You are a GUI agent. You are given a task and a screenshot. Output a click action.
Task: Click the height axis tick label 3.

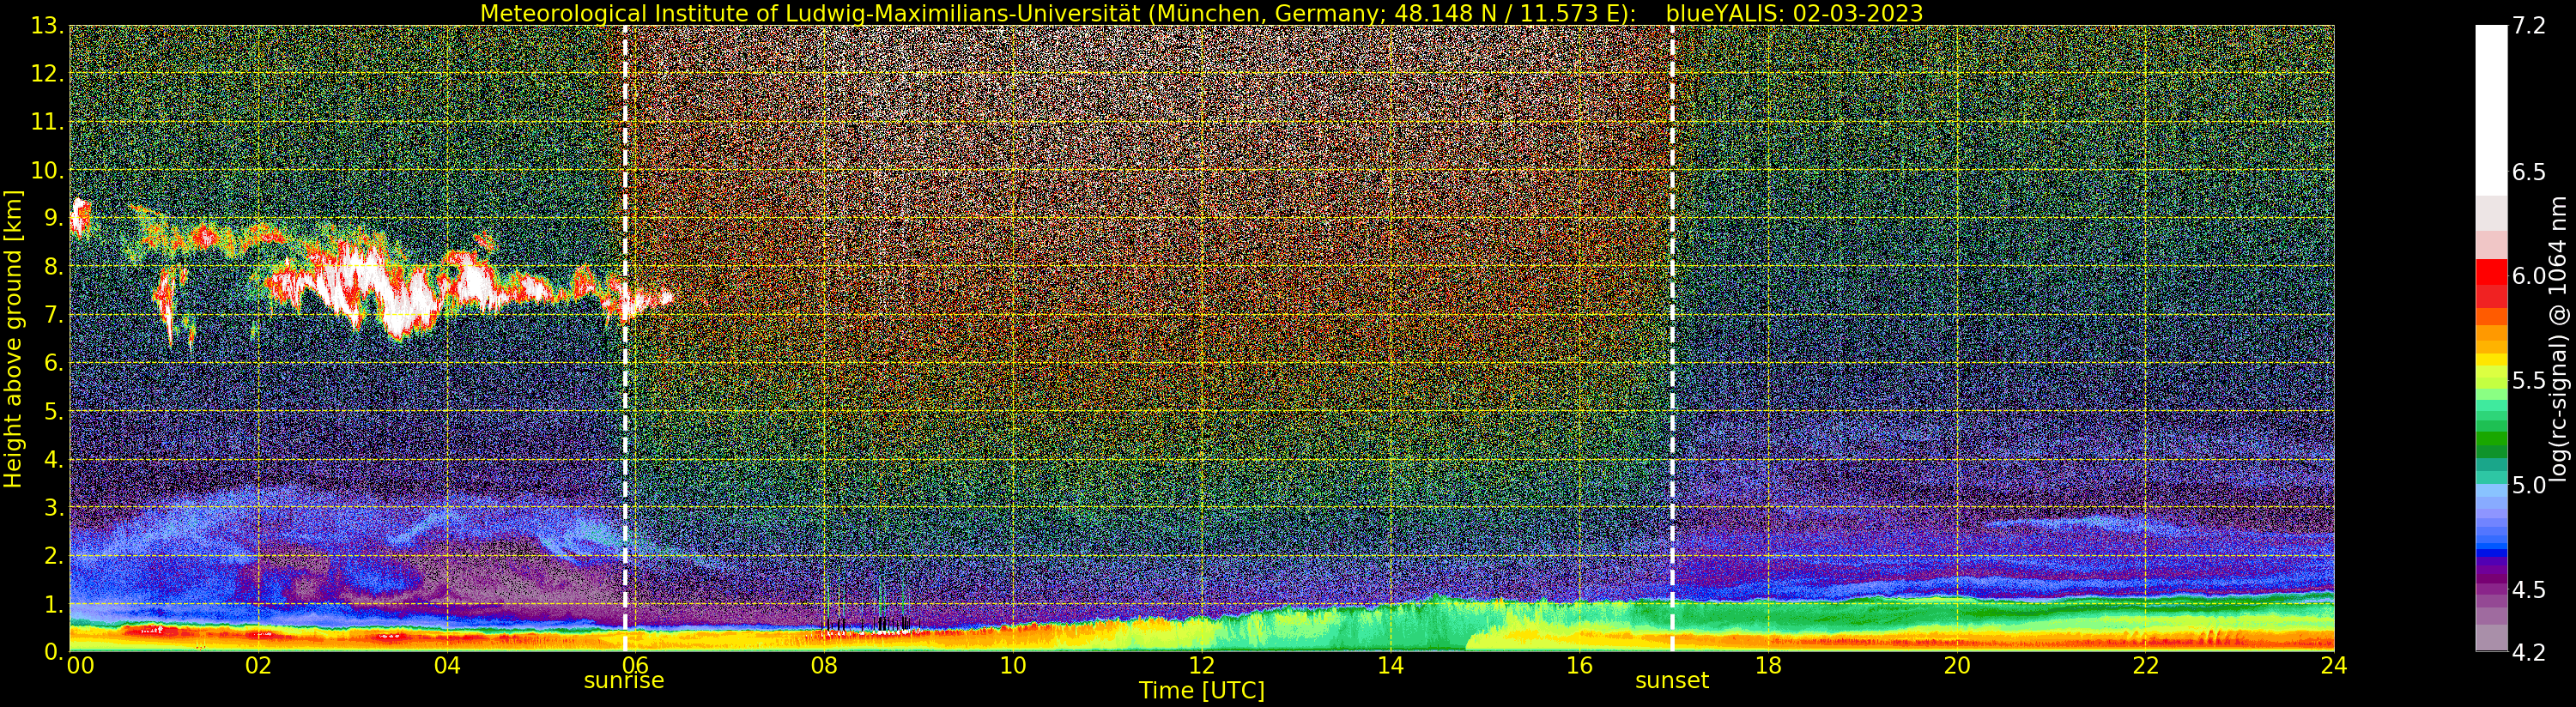54,507
